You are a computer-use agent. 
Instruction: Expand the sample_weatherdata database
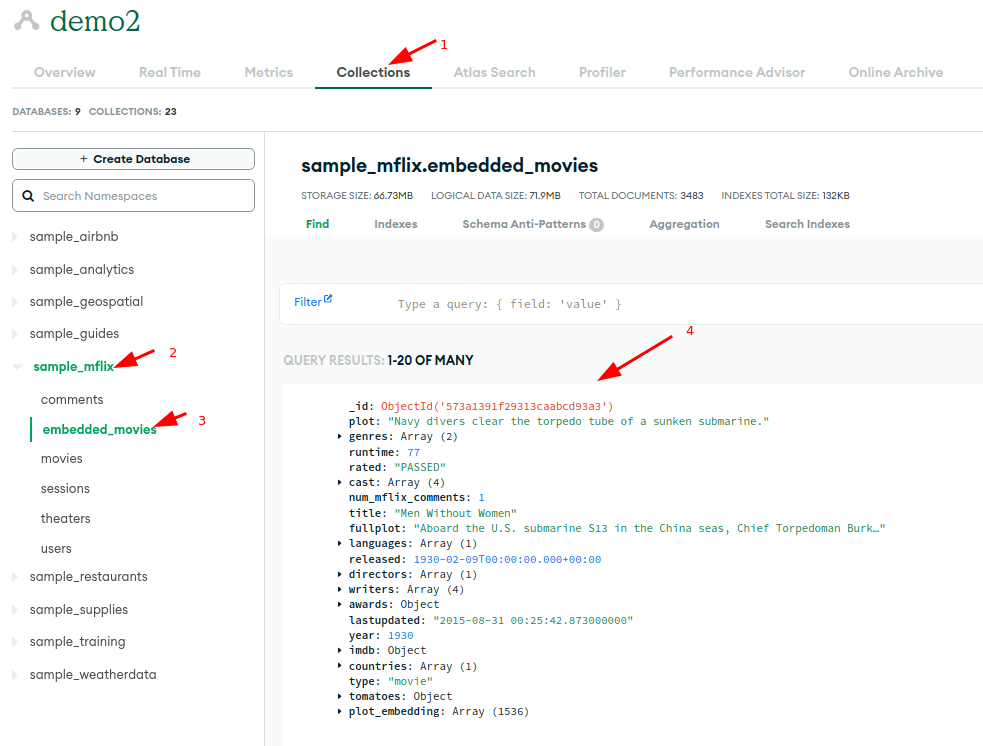pos(14,674)
